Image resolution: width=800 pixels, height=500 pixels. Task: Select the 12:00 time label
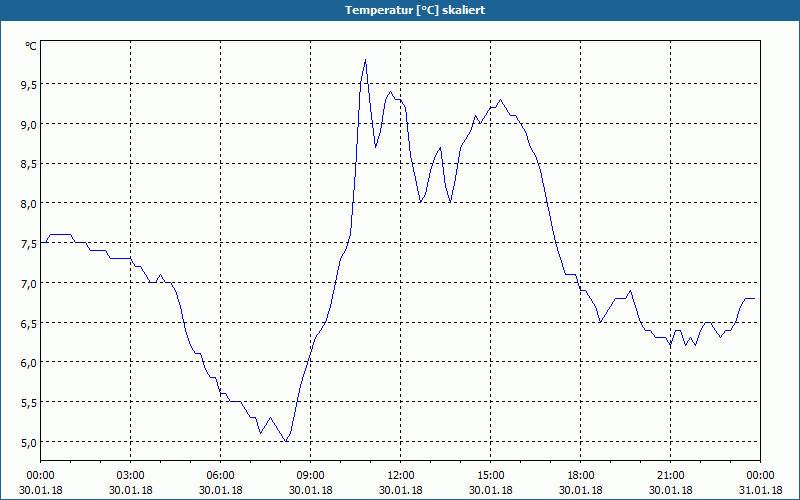coord(401,476)
